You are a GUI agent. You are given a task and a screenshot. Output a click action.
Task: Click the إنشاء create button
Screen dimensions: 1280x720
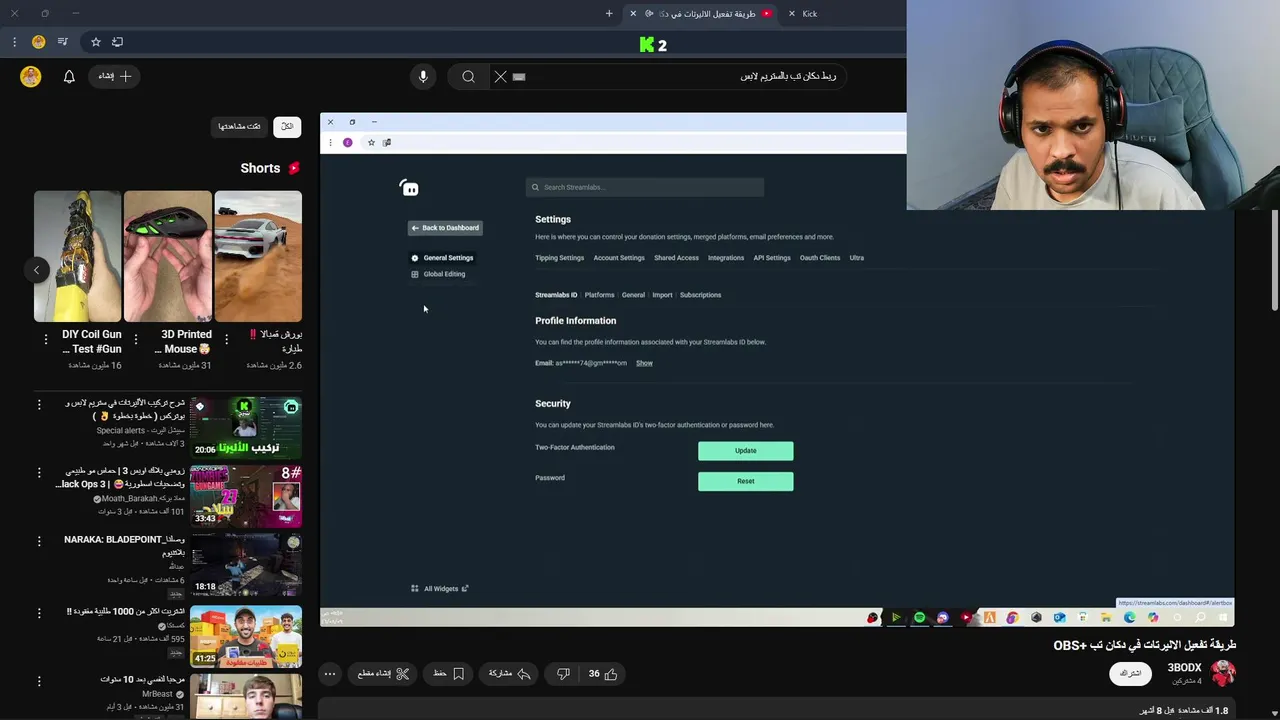[115, 76]
